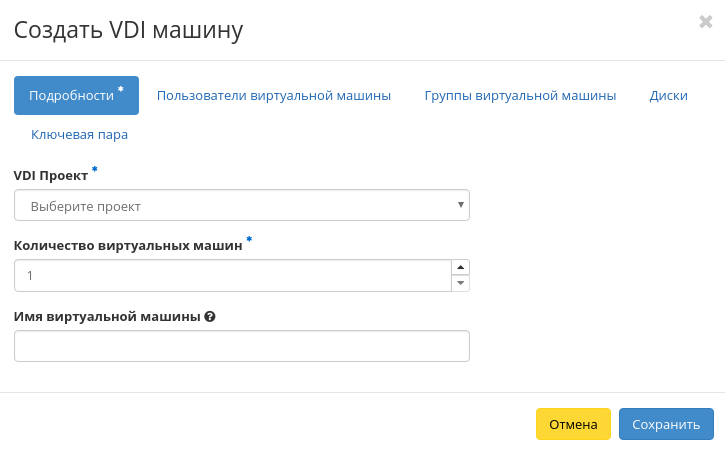Screen dimensions: 725x452
Task: Click the arrow of VDI Проект combo box
Action: [460, 205]
